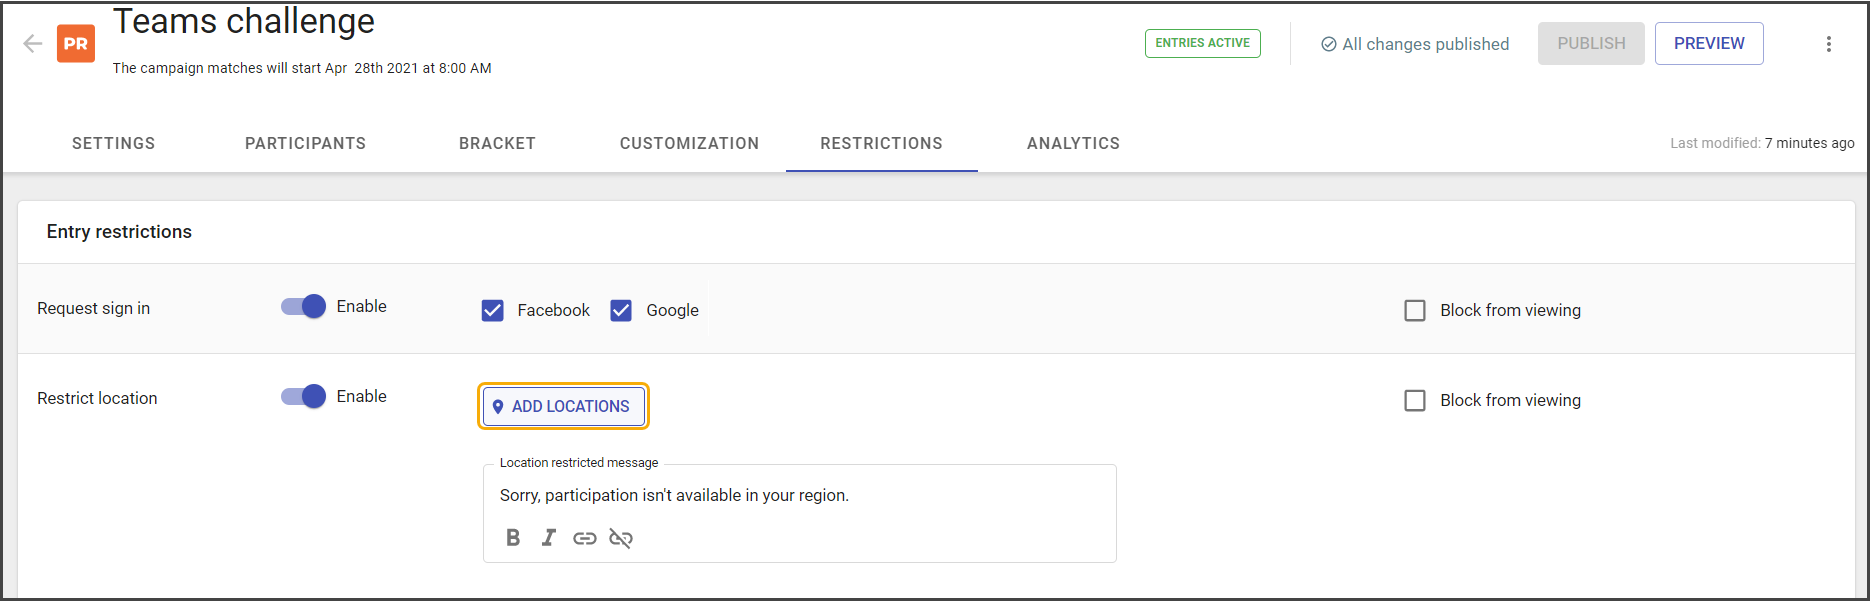This screenshot has height=601, width=1870.
Task: Click the checkmark icon beside All changes published
Action: (1329, 44)
